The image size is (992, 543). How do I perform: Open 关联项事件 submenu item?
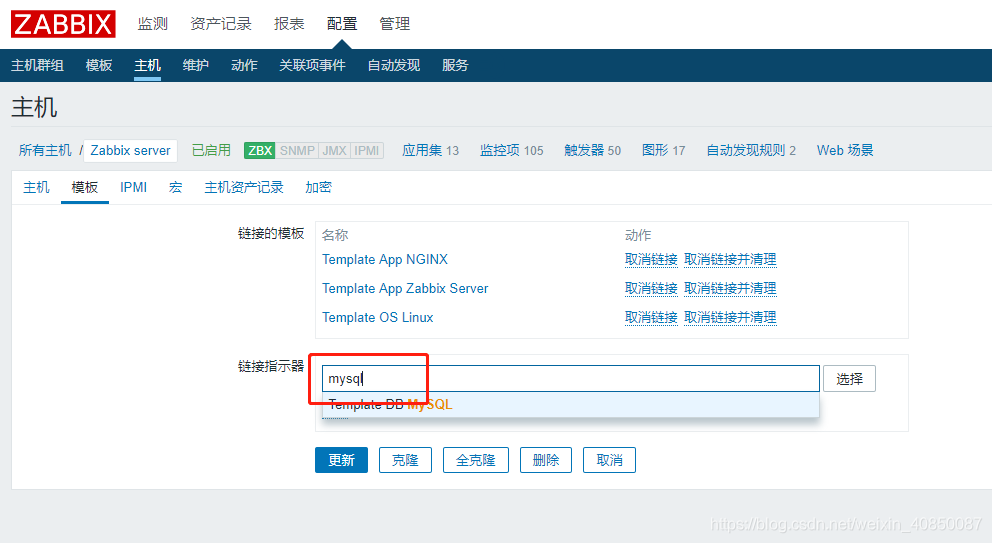(x=313, y=65)
